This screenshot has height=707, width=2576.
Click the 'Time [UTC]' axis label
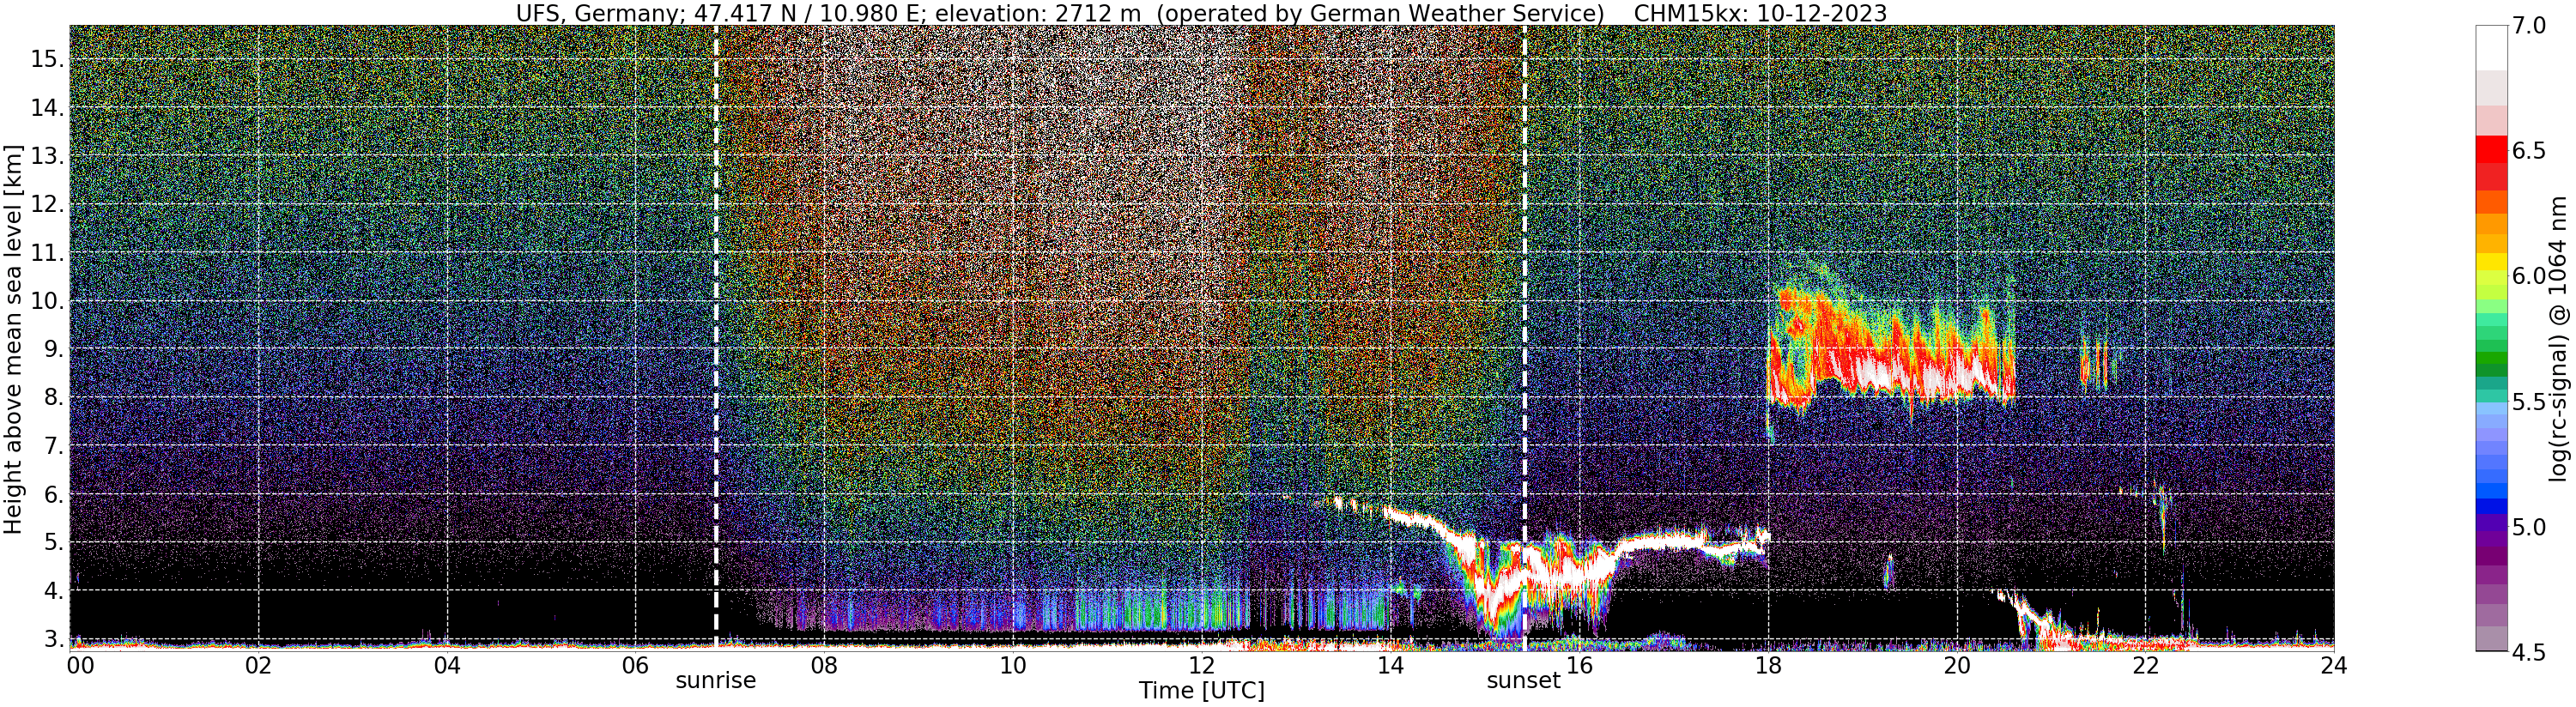(1201, 690)
